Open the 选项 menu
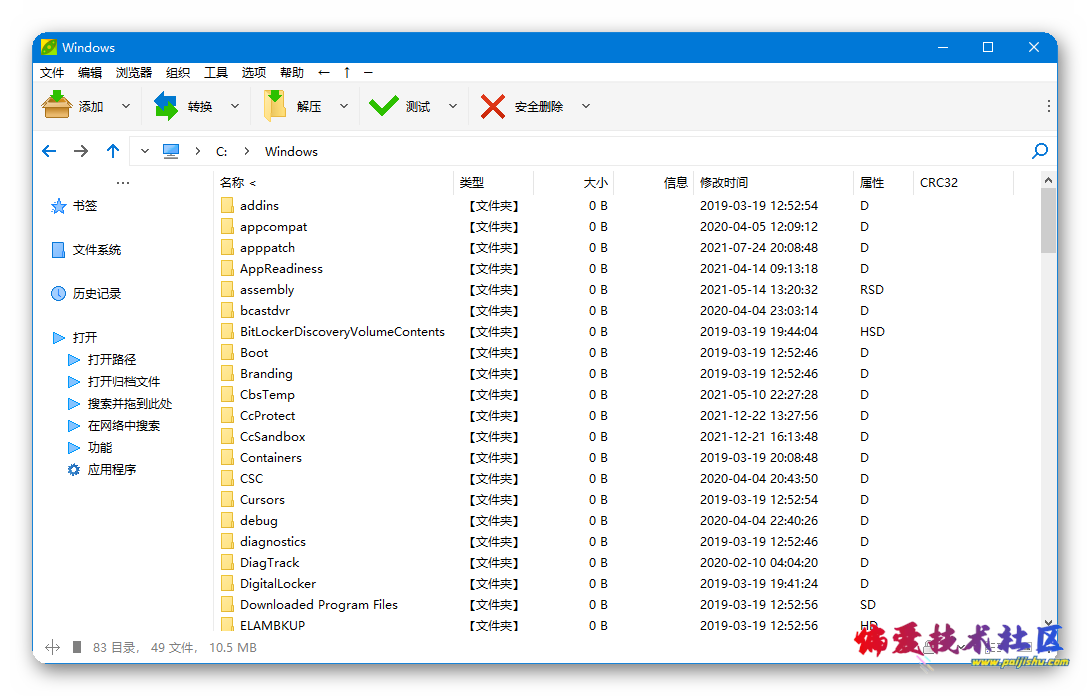The width and height of the screenshot is (1090, 696). (254, 72)
